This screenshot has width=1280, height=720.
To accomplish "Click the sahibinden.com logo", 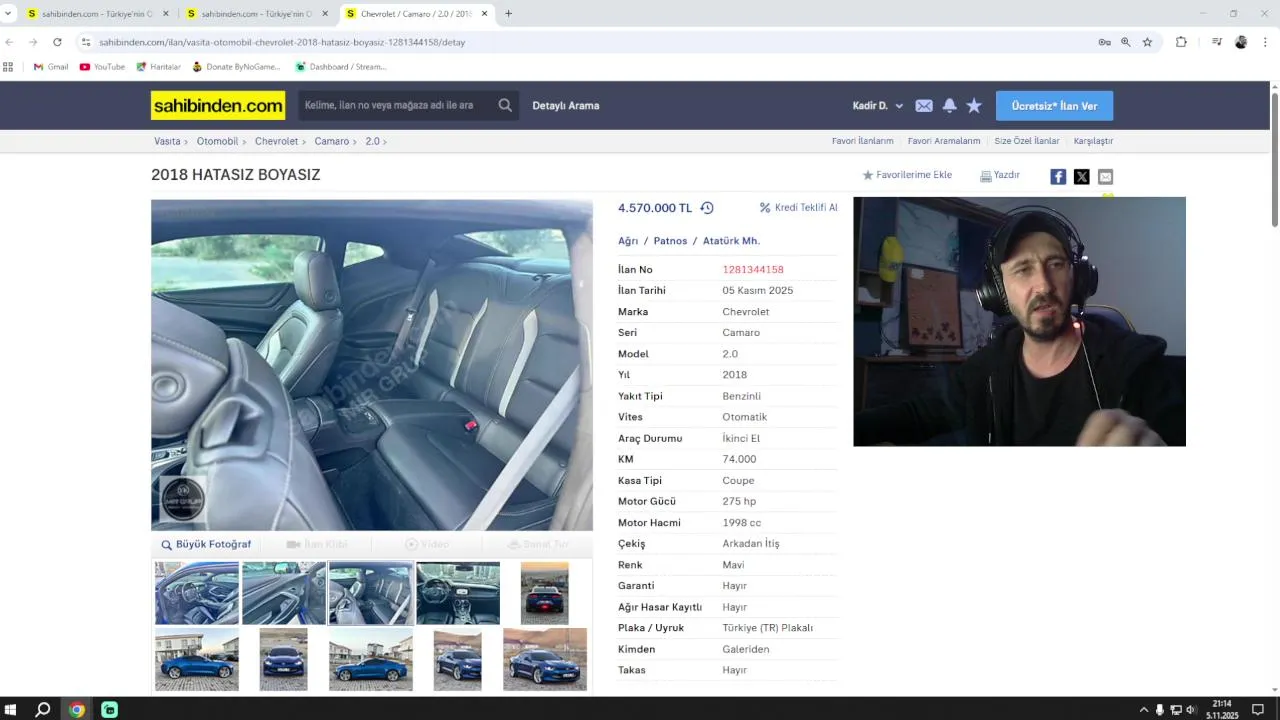I will point(218,105).
